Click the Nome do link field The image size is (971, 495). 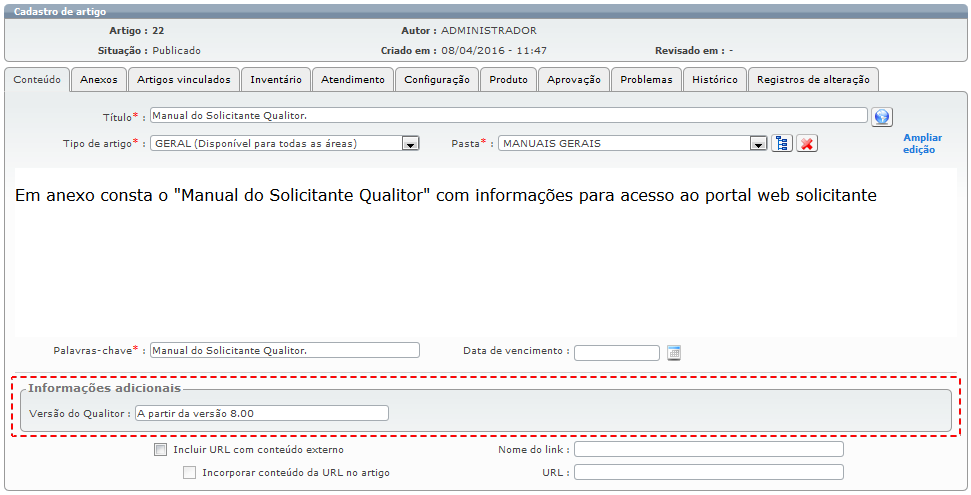708,449
